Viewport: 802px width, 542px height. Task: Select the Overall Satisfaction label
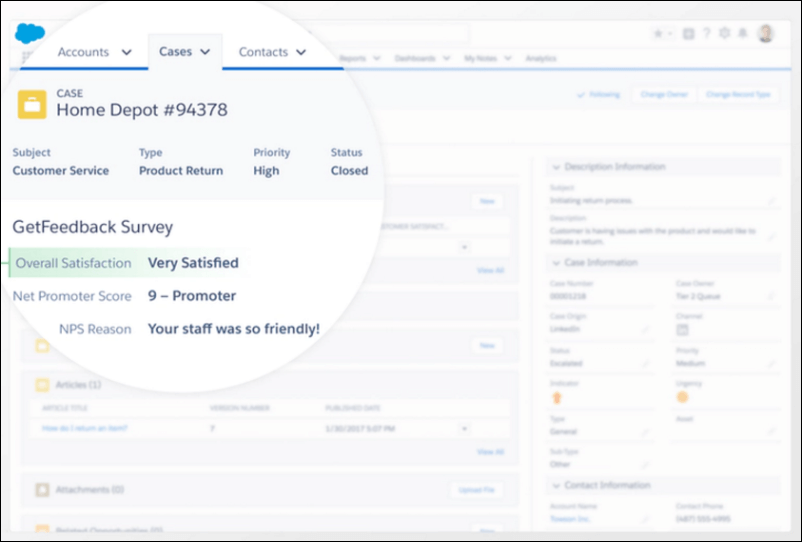pos(74,263)
